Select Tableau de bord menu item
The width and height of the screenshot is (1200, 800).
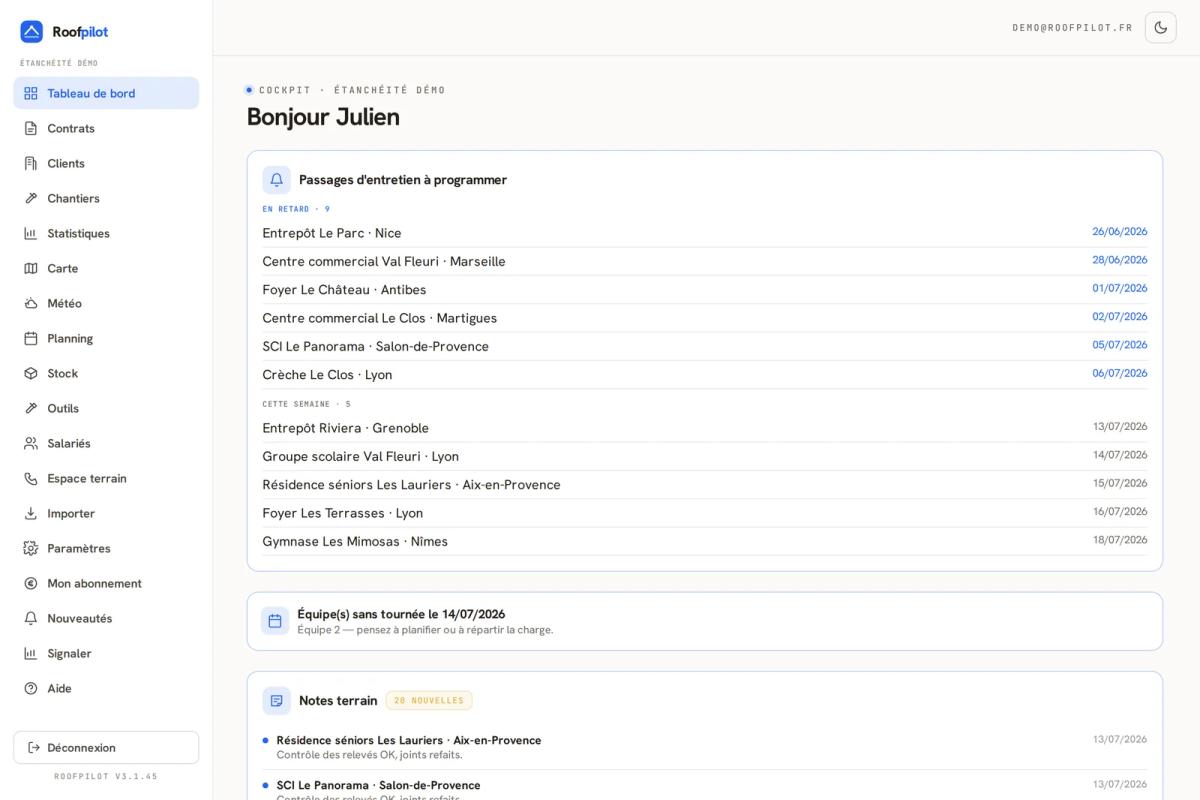(106, 93)
